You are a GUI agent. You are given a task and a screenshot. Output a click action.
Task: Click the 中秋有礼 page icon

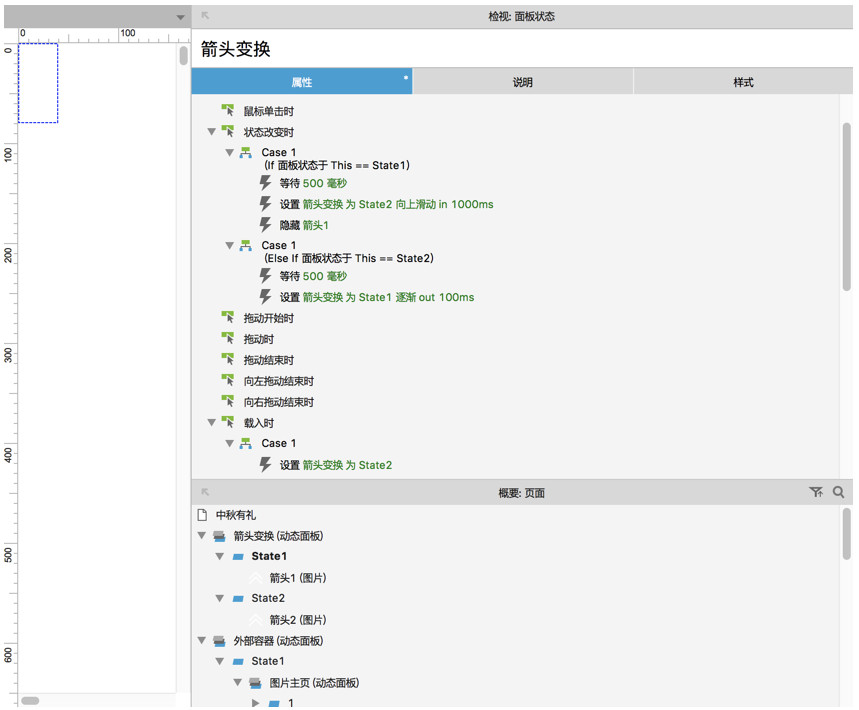pyautogui.click(x=203, y=515)
